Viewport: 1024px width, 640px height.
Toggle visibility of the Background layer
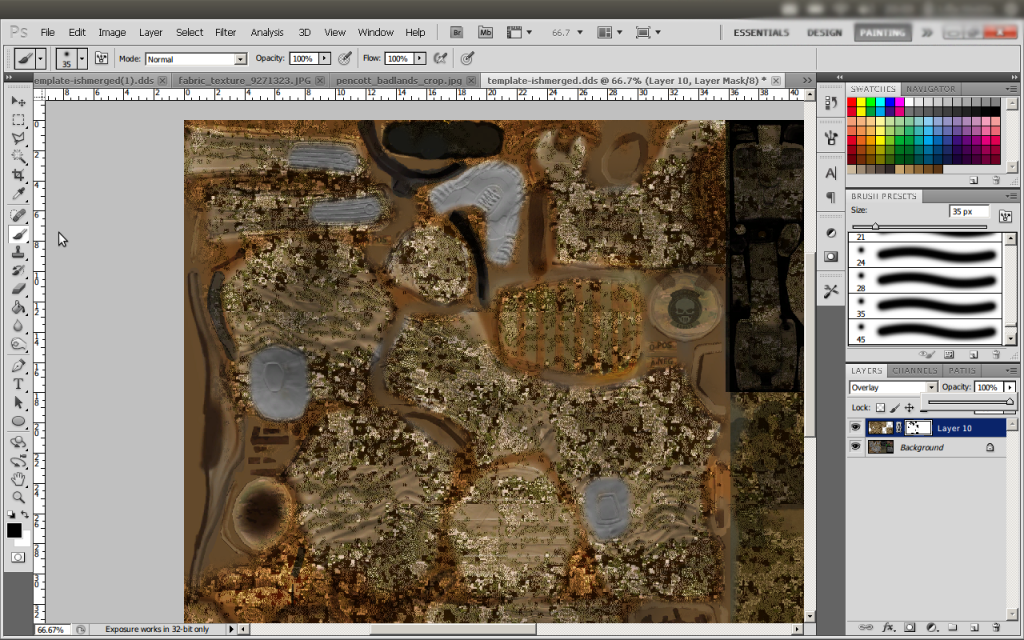(855, 447)
